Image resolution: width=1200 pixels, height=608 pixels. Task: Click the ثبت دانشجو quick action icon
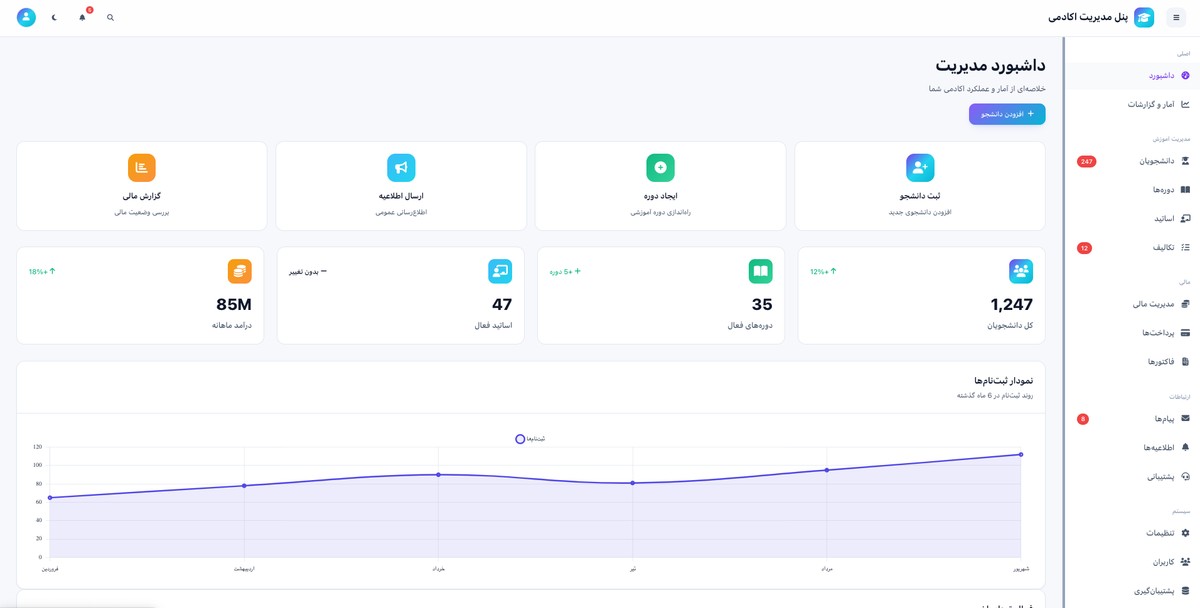click(920, 167)
